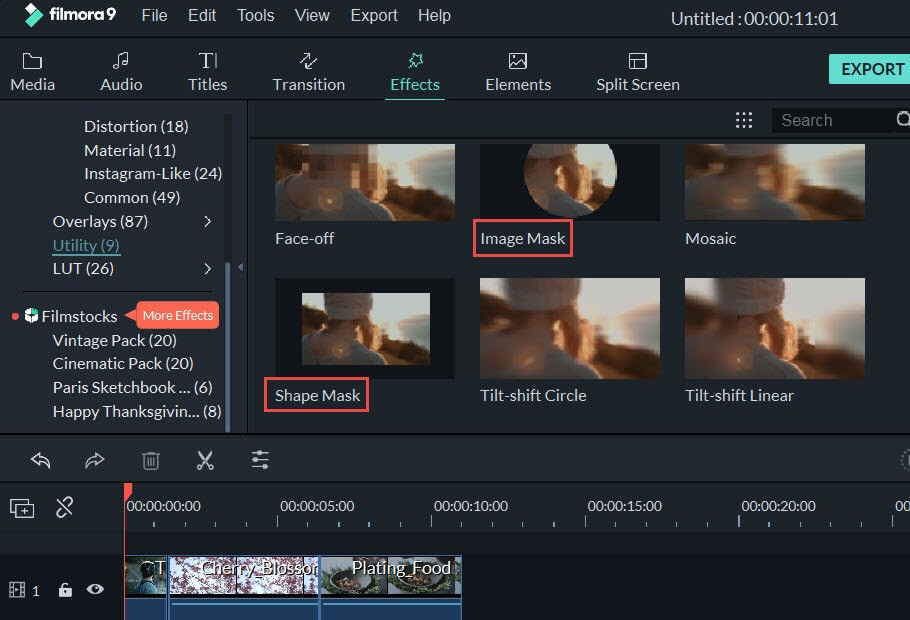Select the Cherry_Blossom clip on timeline
Image resolution: width=910 pixels, height=620 pixels.
pos(244,587)
